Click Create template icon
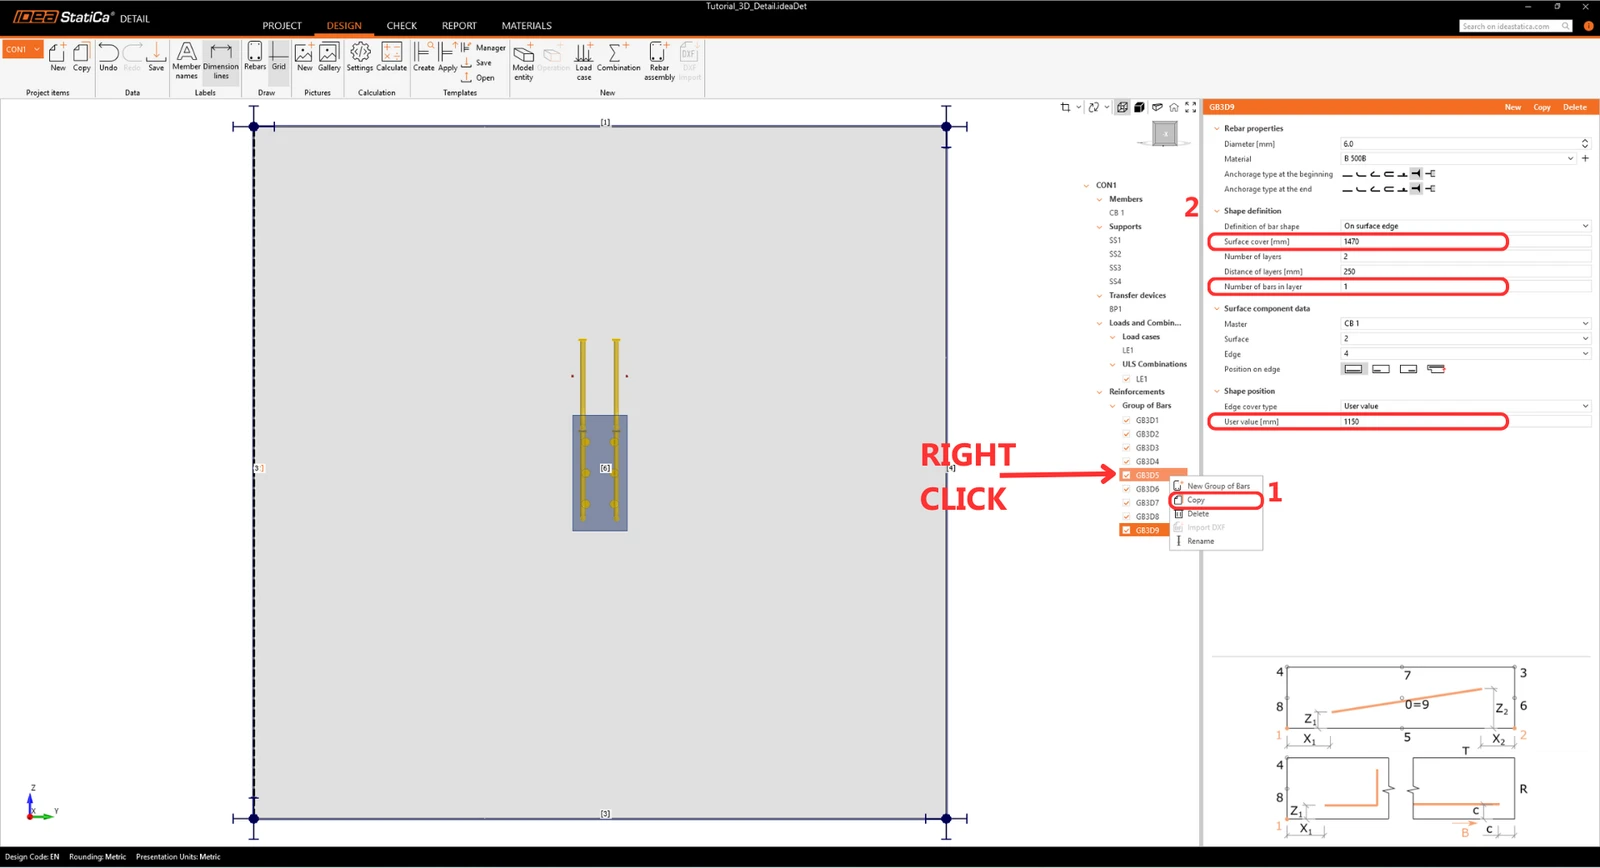 pyautogui.click(x=424, y=57)
